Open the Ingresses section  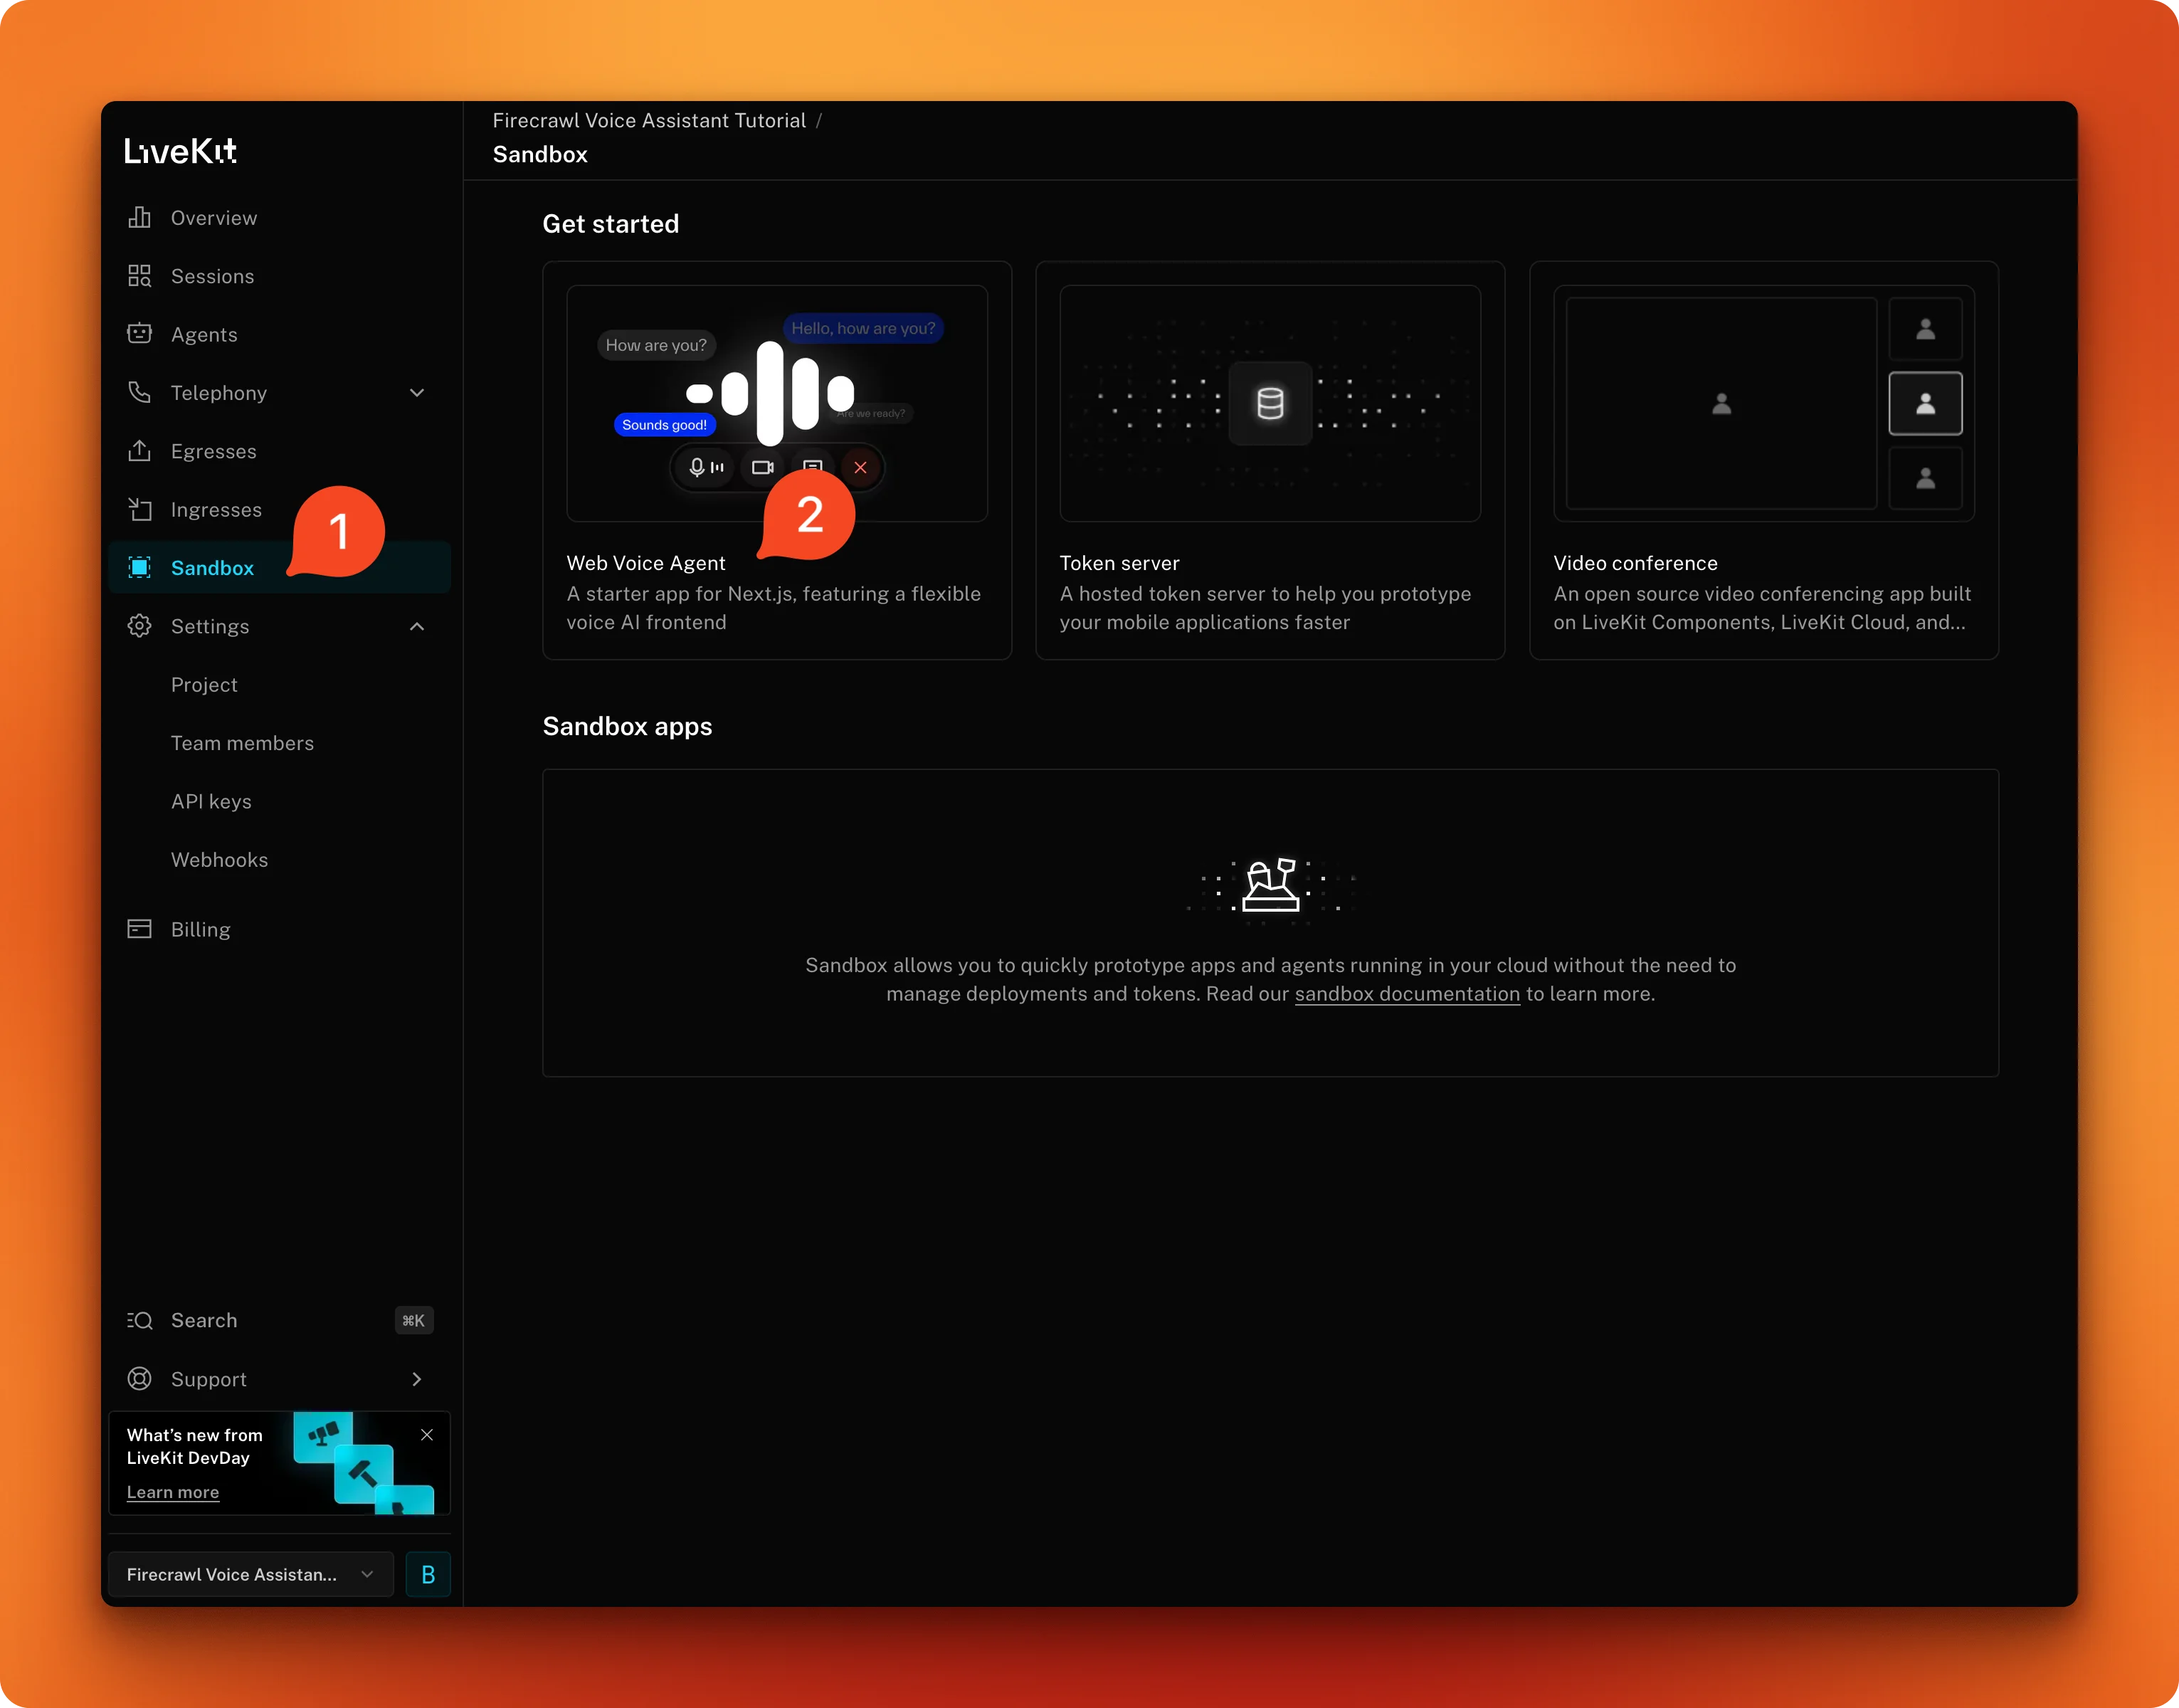216,509
